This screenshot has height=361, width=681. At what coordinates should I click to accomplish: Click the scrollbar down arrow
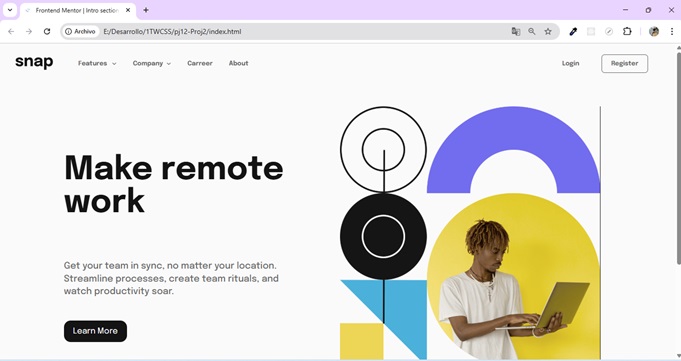click(678, 357)
